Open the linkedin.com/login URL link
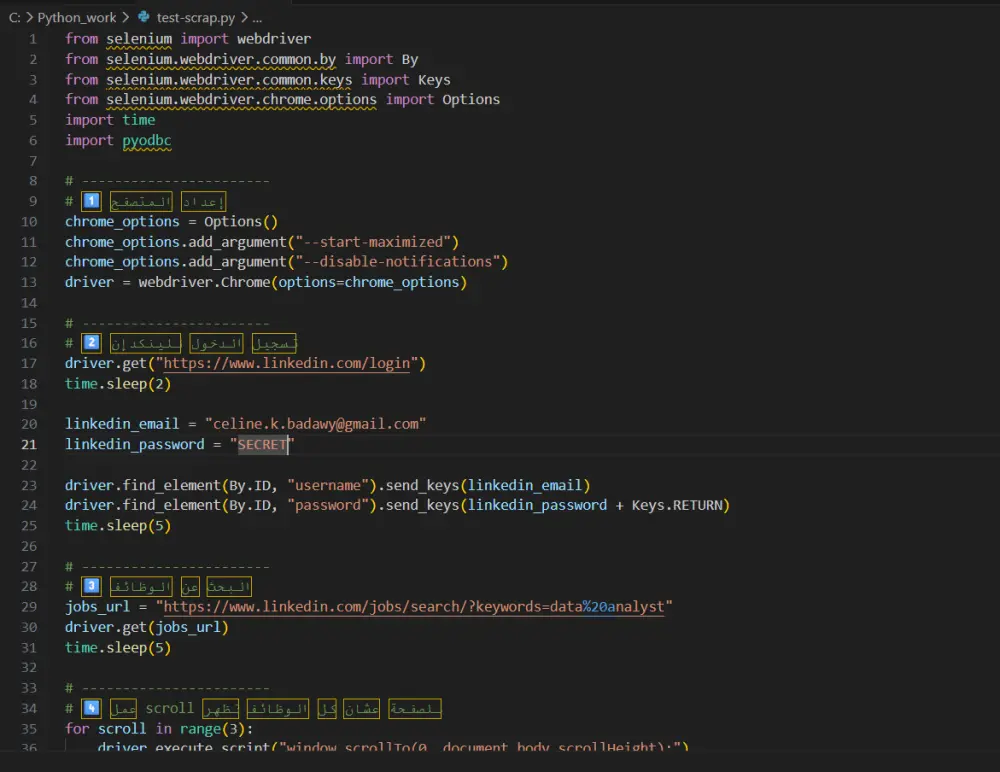This screenshot has height=772, width=1000. [287, 364]
